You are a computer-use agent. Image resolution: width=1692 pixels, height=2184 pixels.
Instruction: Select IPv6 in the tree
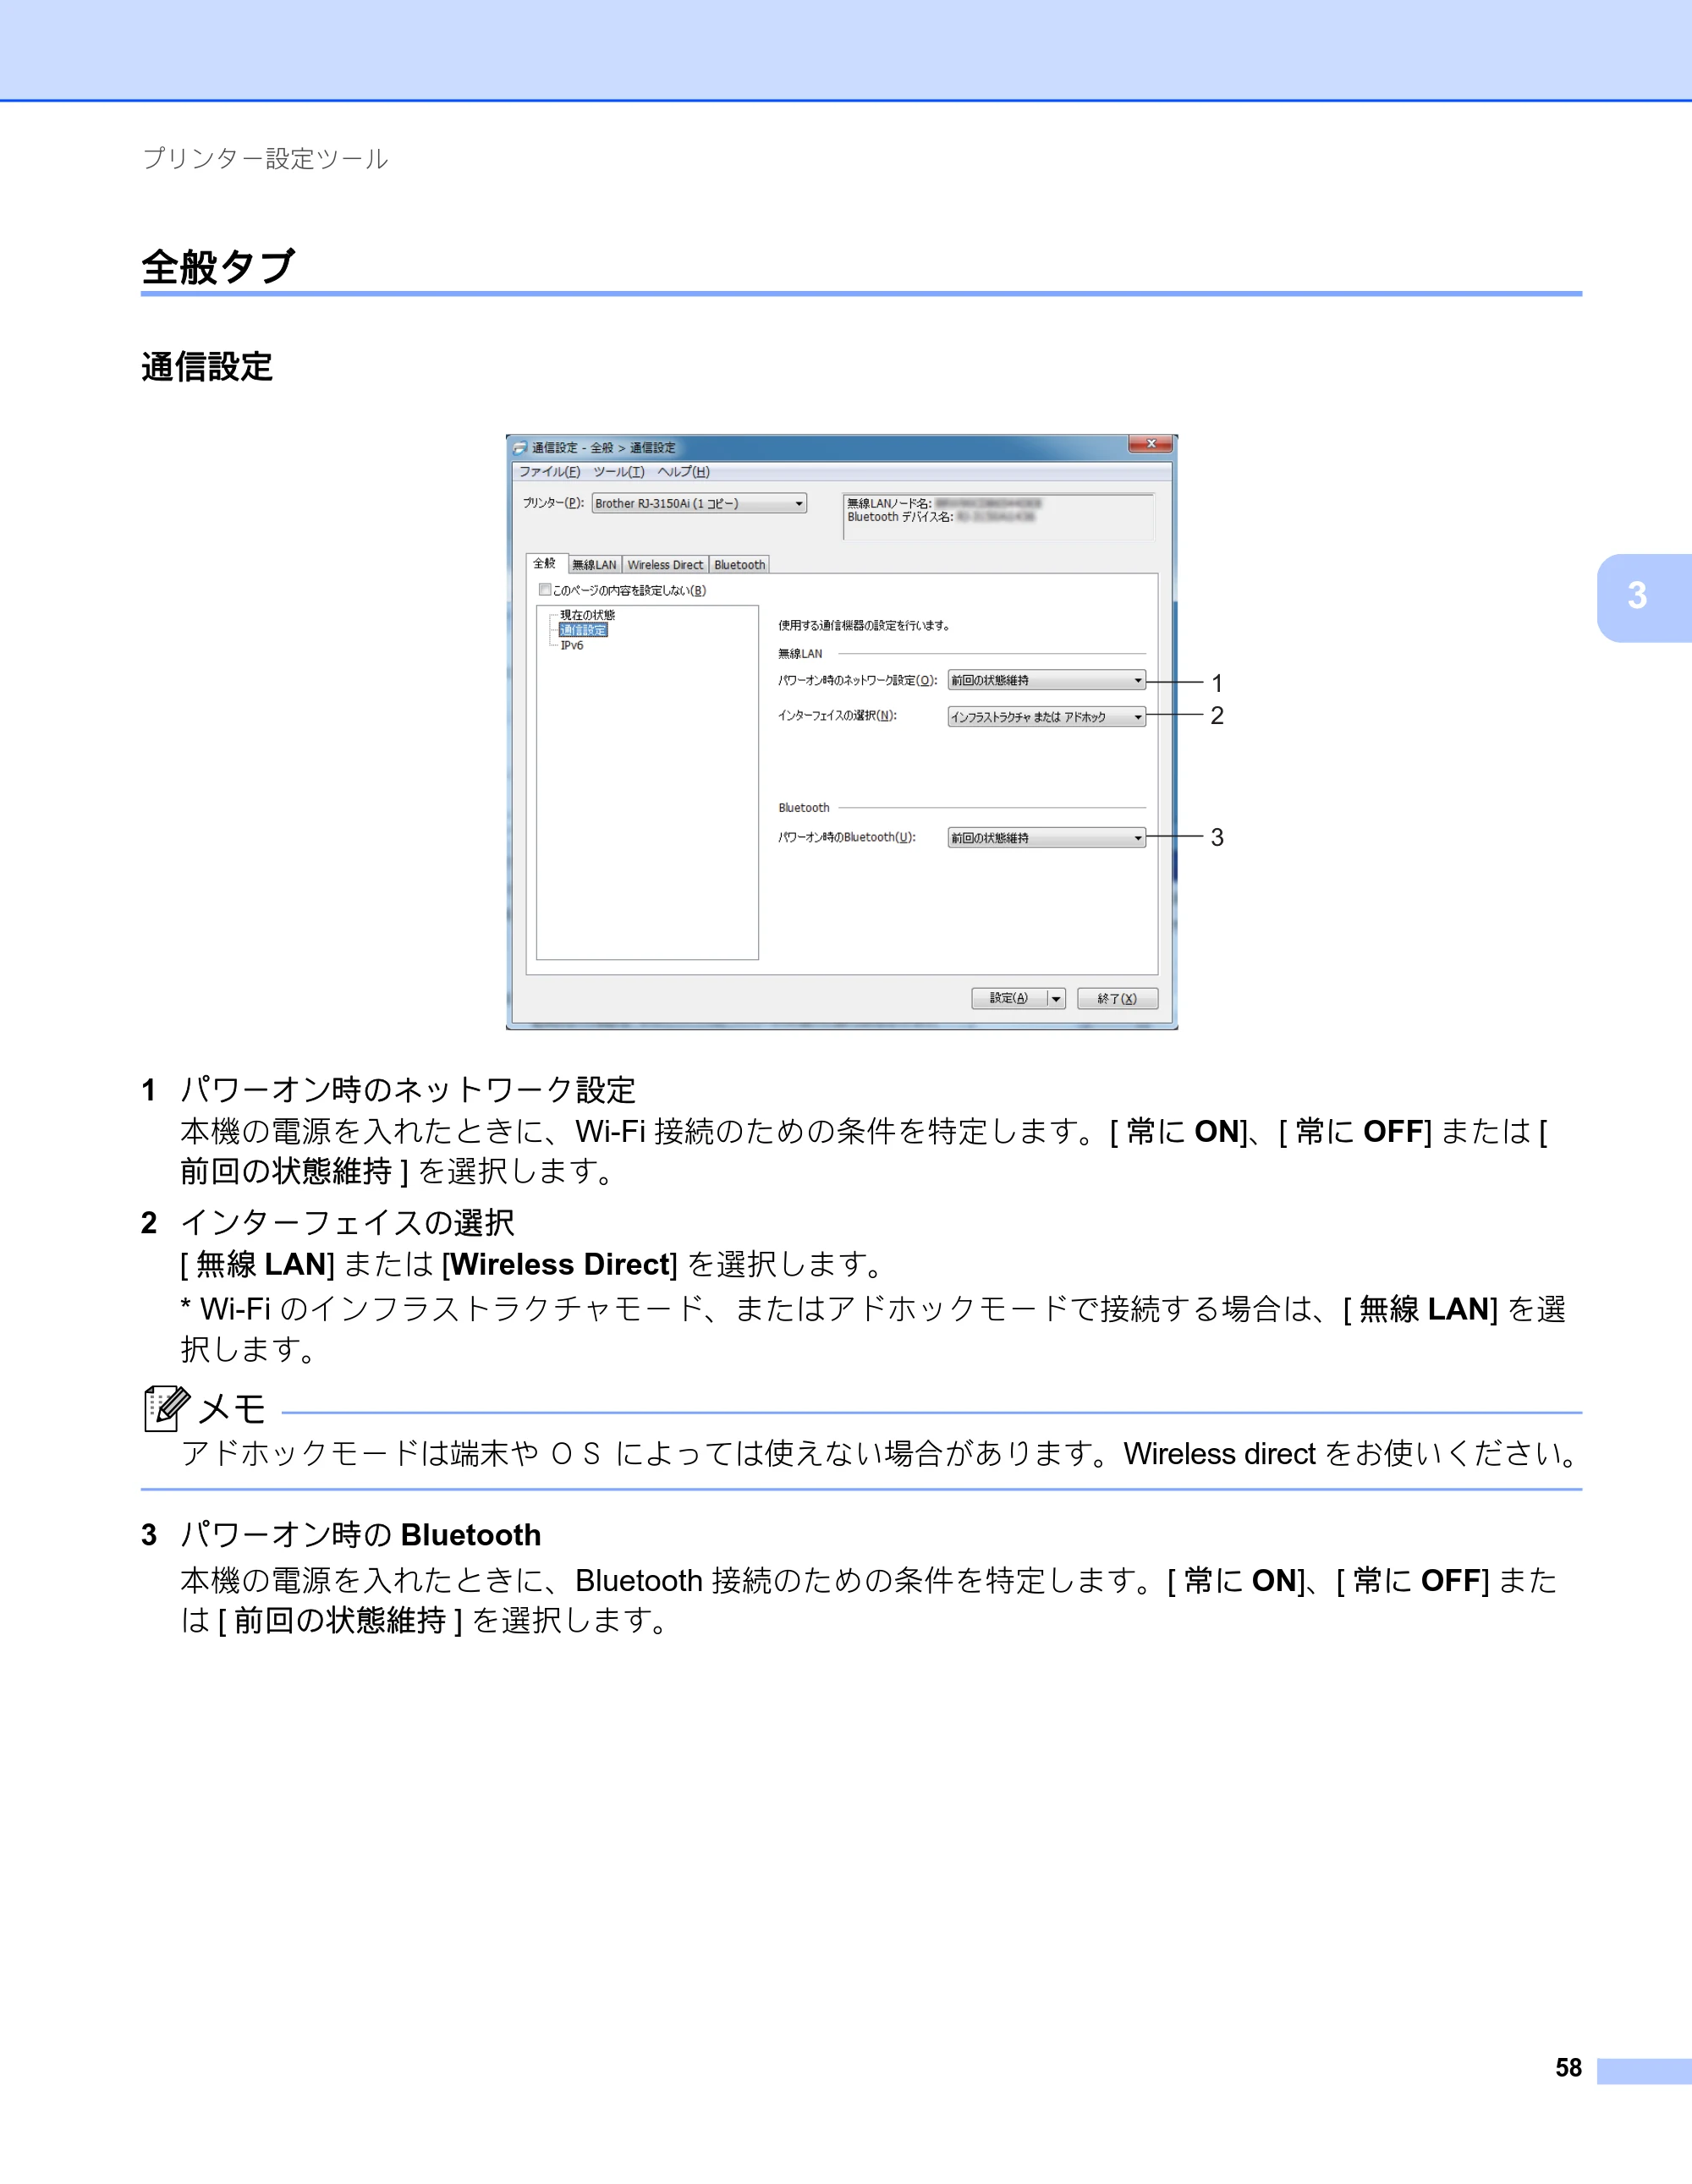tap(572, 646)
